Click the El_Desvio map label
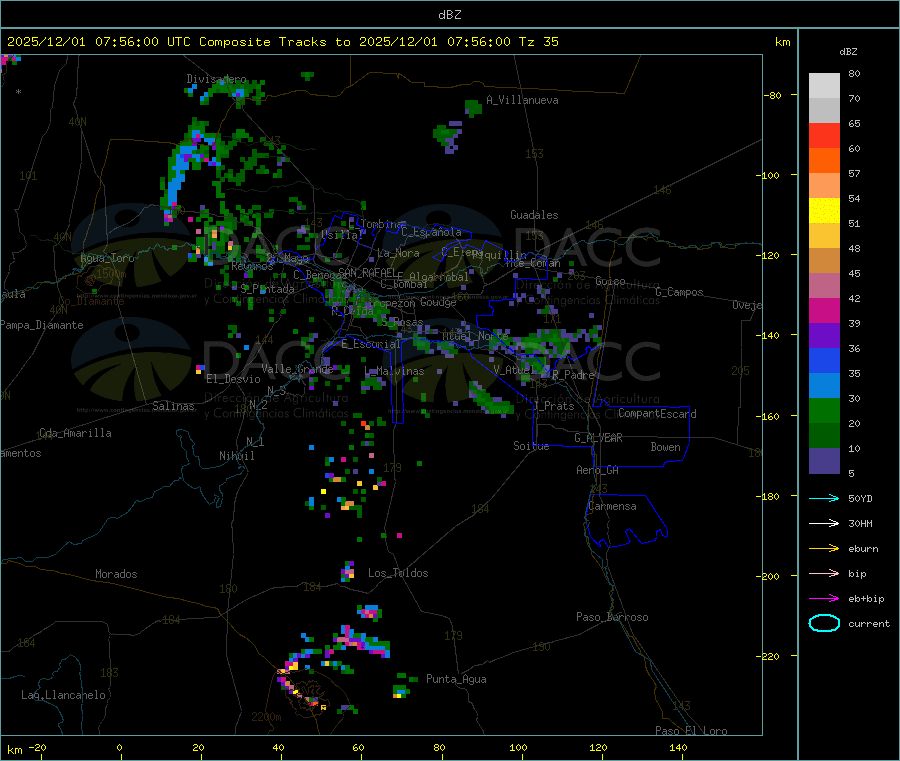Screen dimensions: 900x761 (233, 379)
